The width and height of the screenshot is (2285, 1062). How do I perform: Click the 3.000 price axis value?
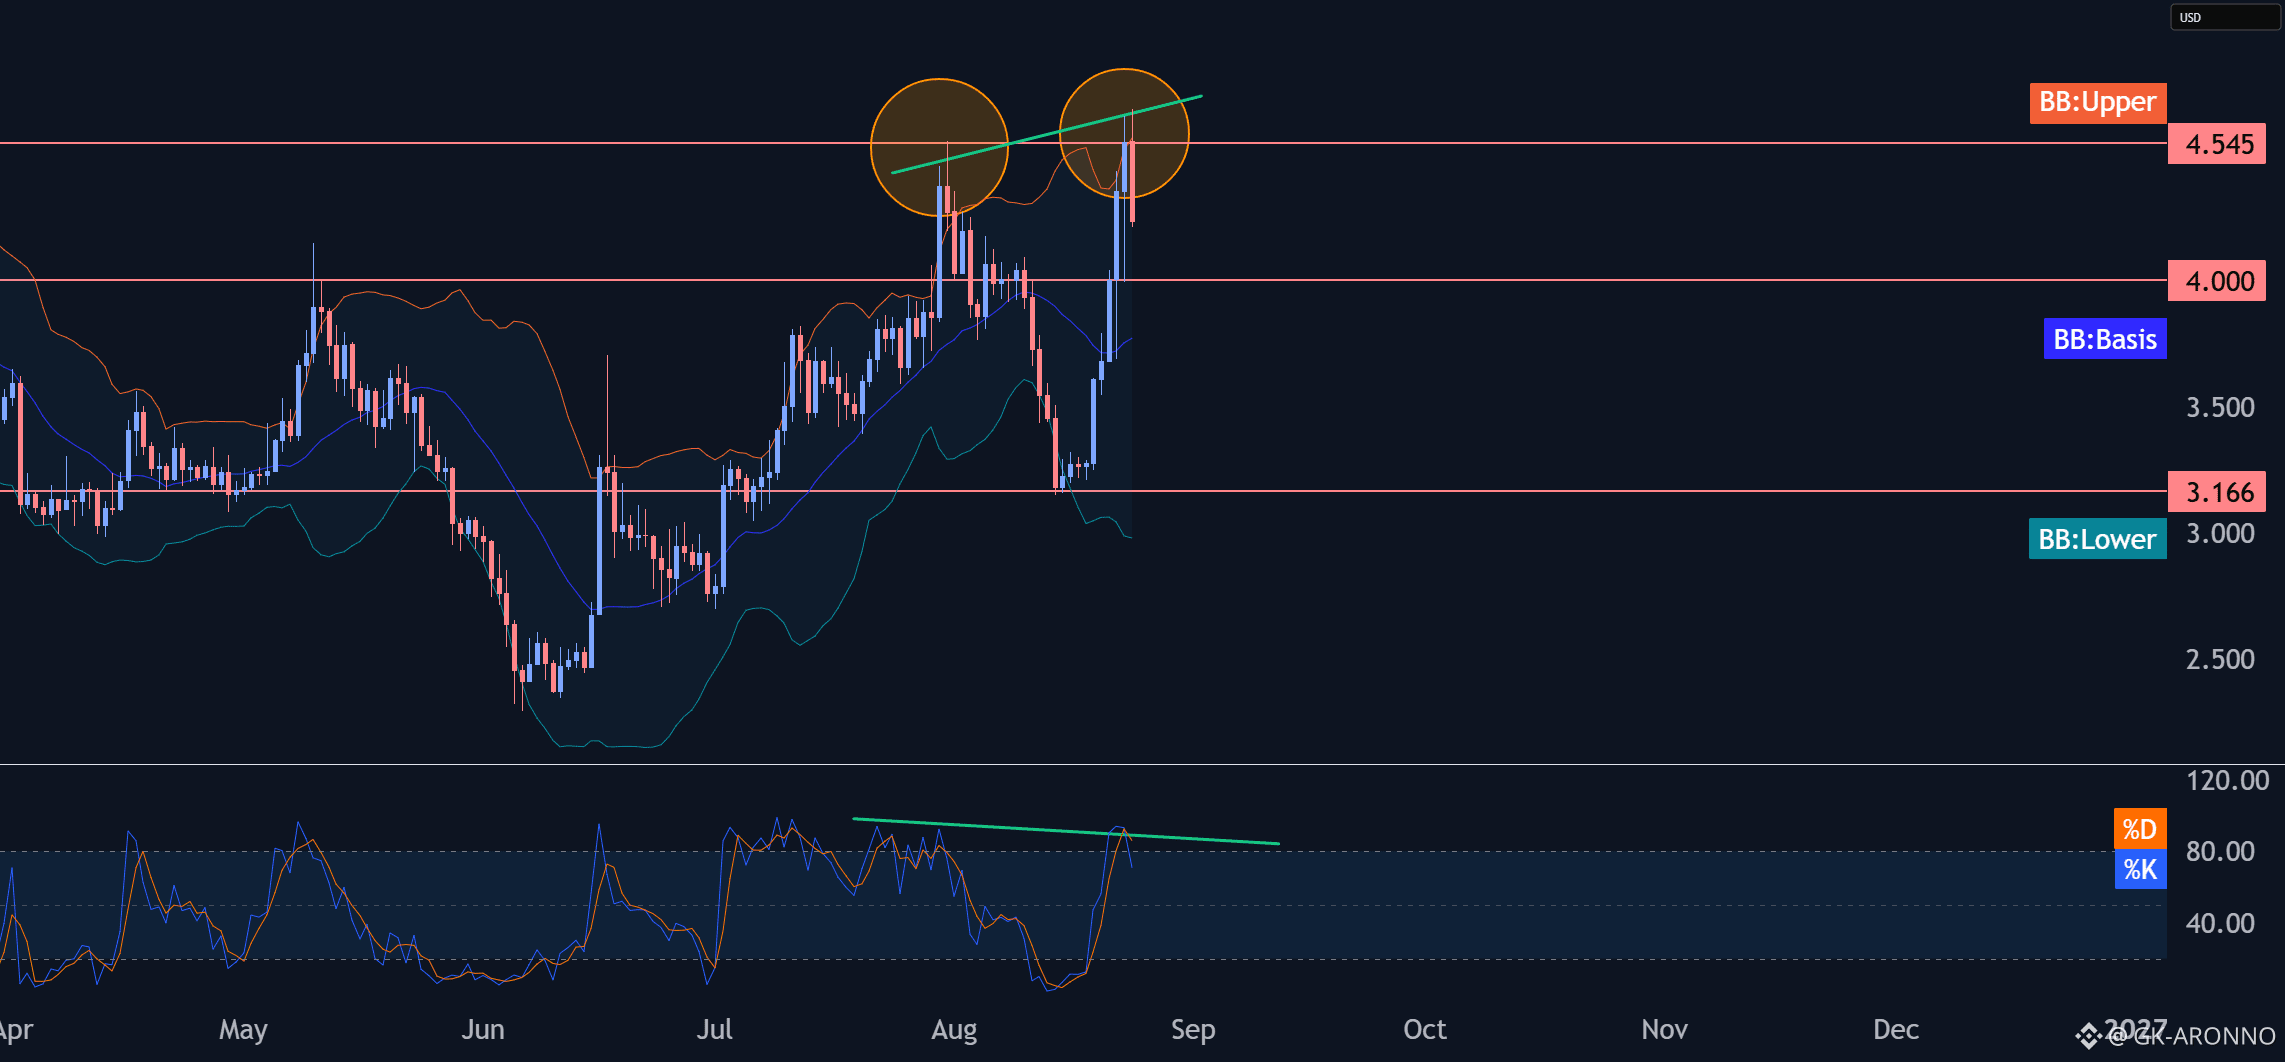coord(2220,533)
